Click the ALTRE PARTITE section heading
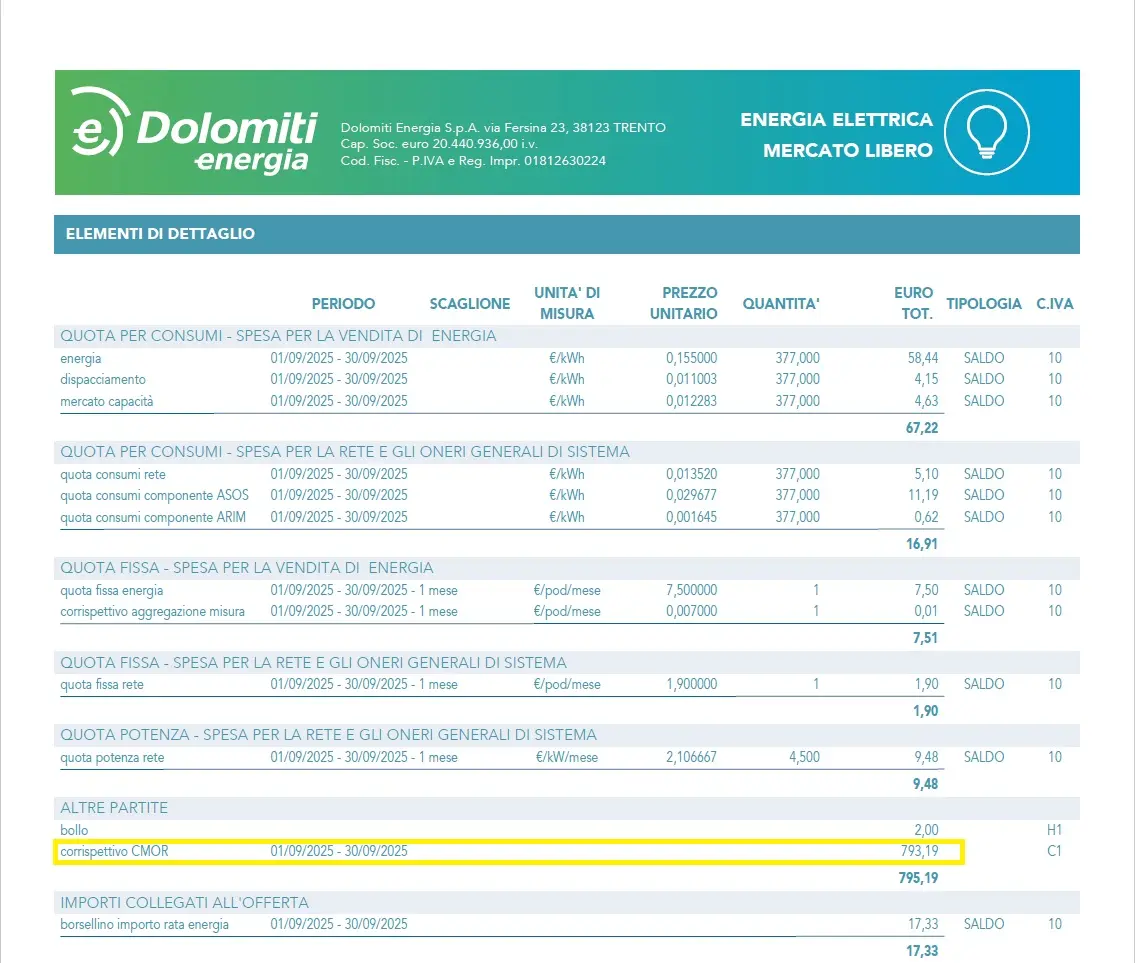This screenshot has width=1135, height=963. [114, 807]
